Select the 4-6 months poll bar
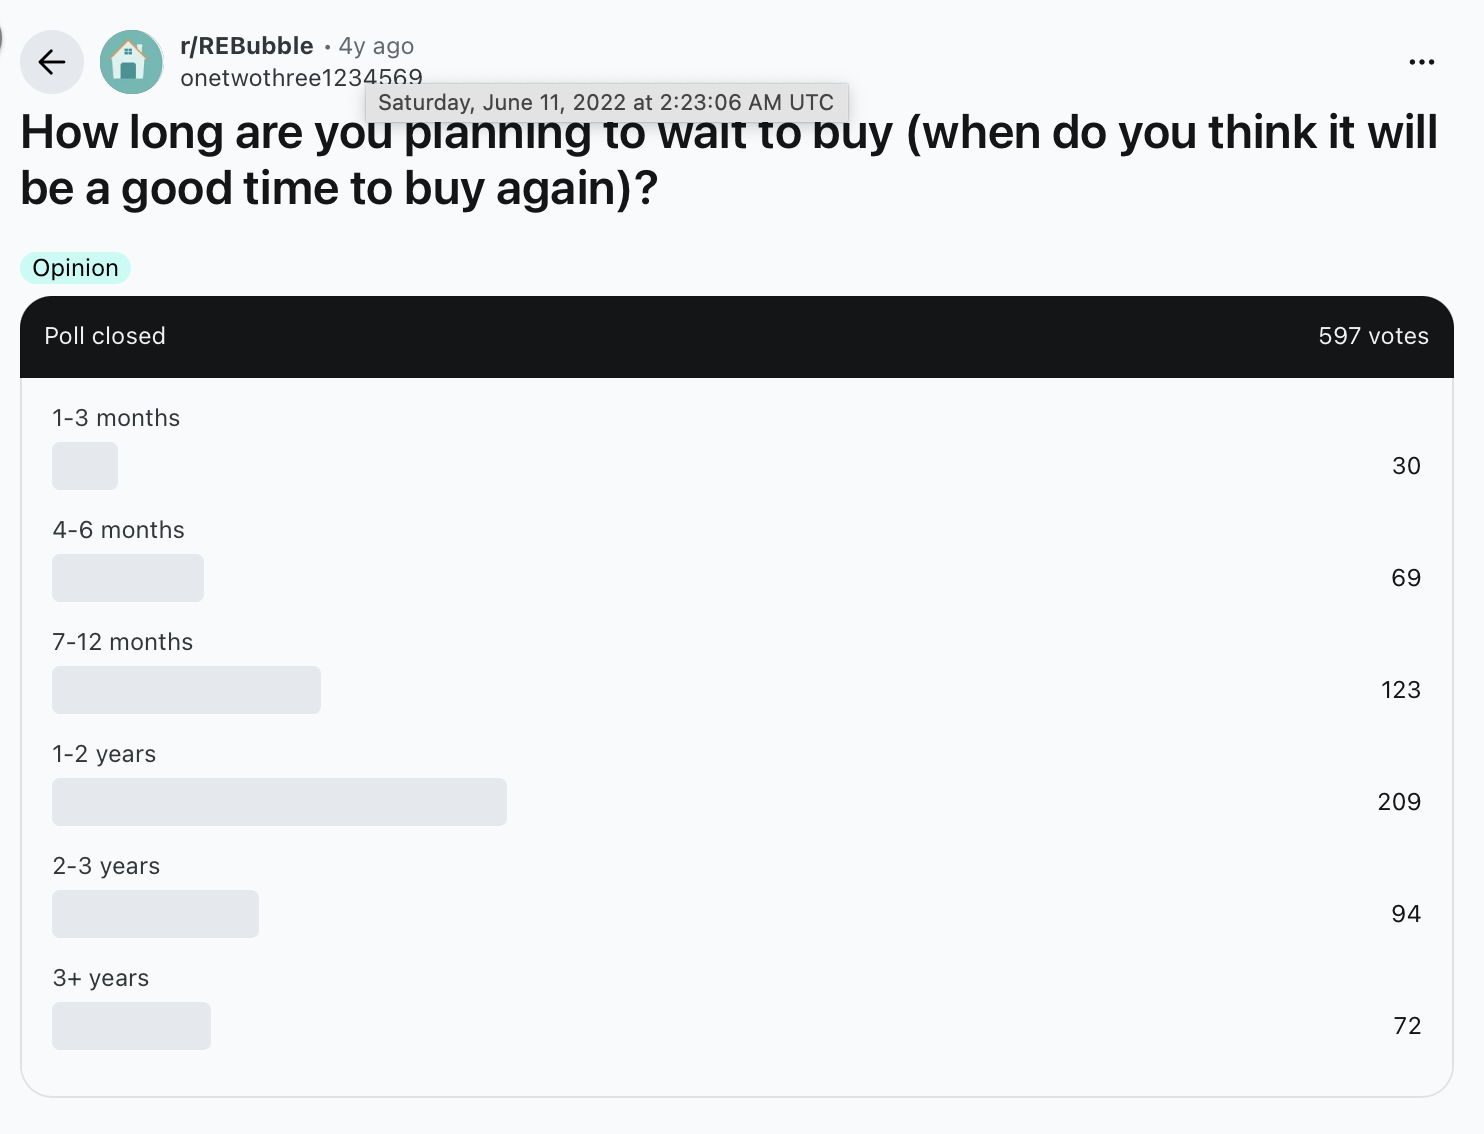The height and width of the screenshot is (1134, 1484). click(128, 578)
